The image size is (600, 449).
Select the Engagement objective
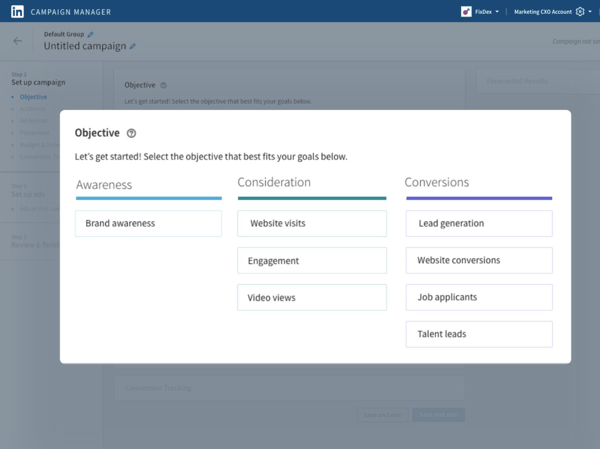tap(312, 261)
